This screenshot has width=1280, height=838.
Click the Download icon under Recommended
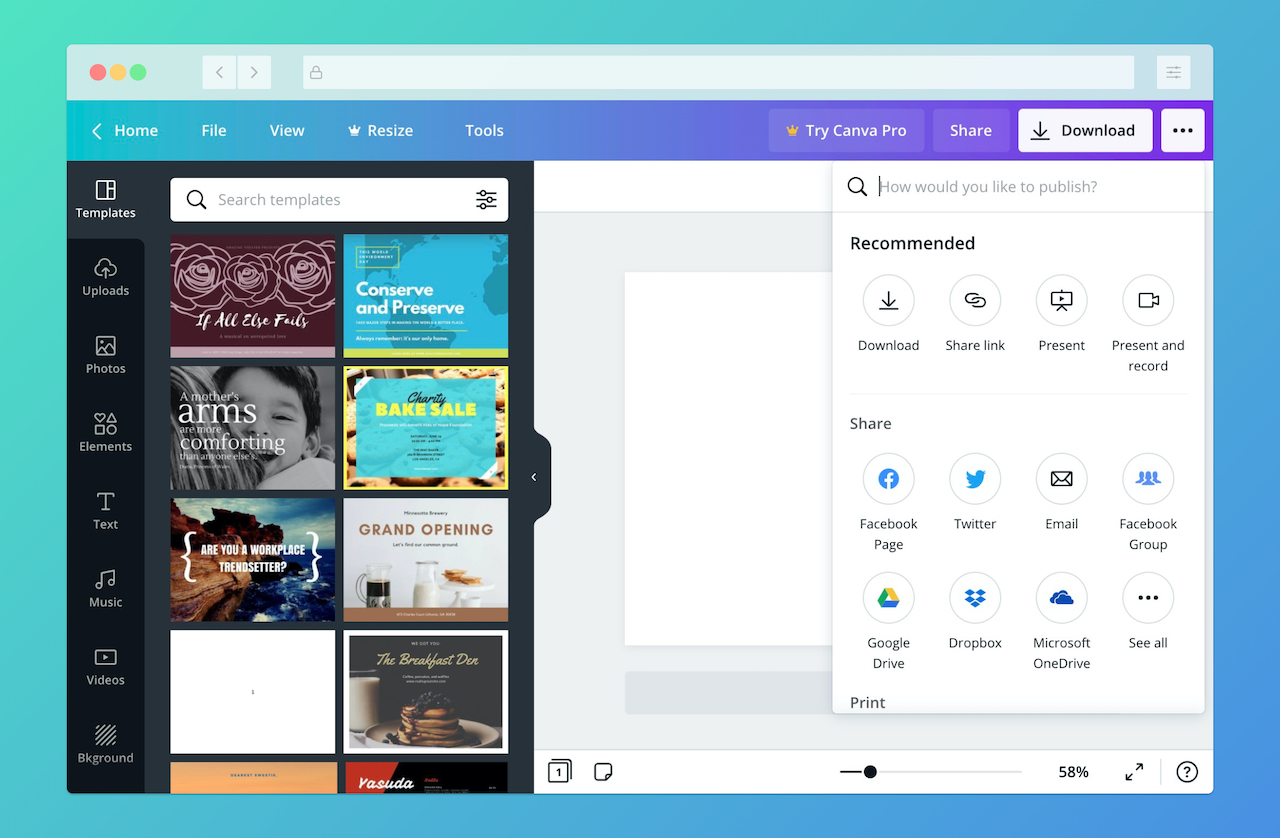pos(888,300)
